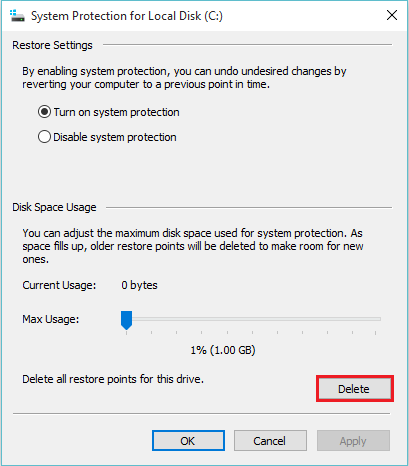Click the 0 bytes Current Usage value

click(x=139, y=285)
